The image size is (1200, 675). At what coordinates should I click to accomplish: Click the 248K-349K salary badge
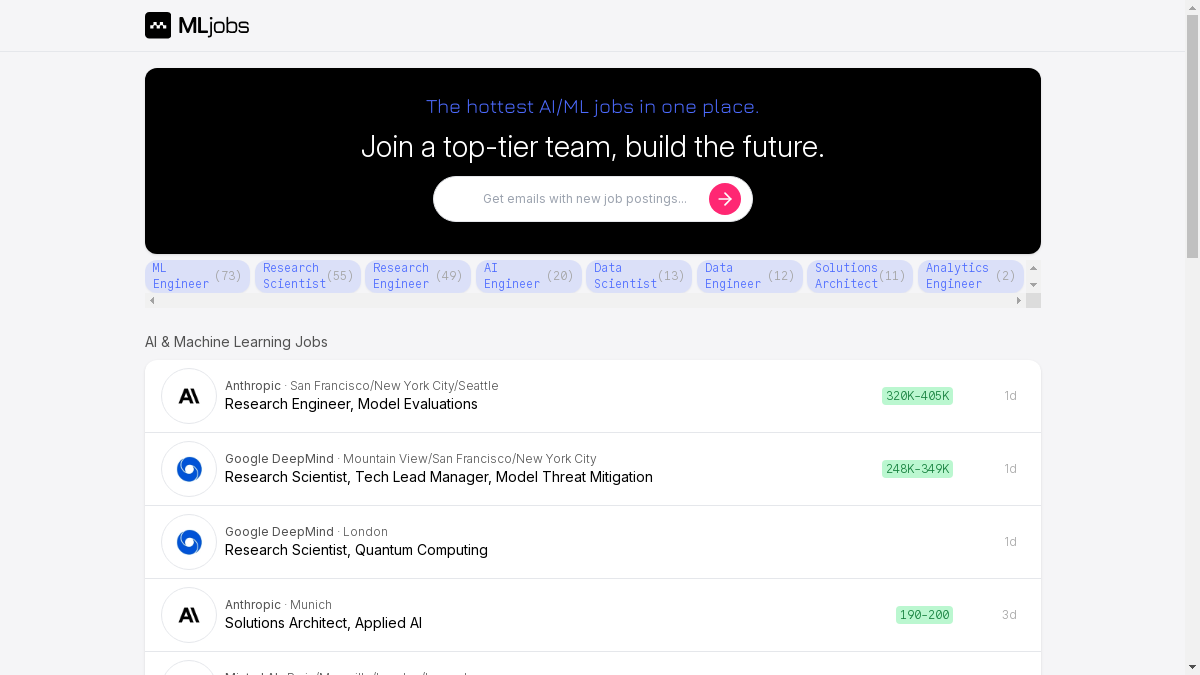coord(917,469)
